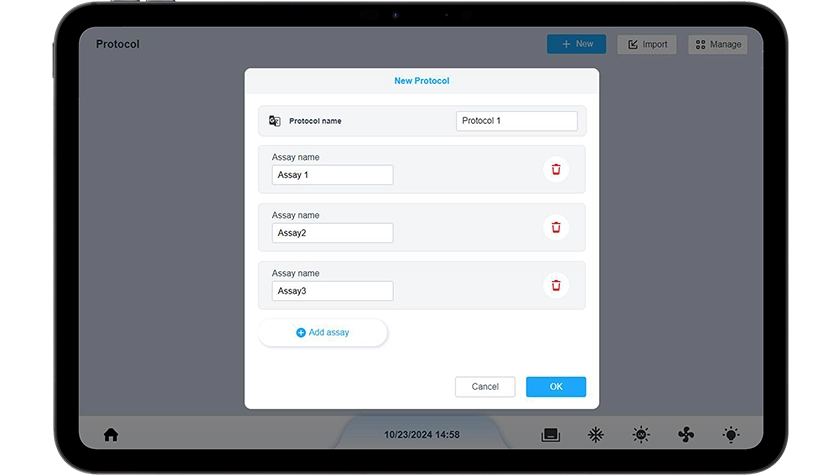The image size is (840, 475).
Task: Click the Protocol page heading
Action: pyautogui.click(x=117, y=44)
